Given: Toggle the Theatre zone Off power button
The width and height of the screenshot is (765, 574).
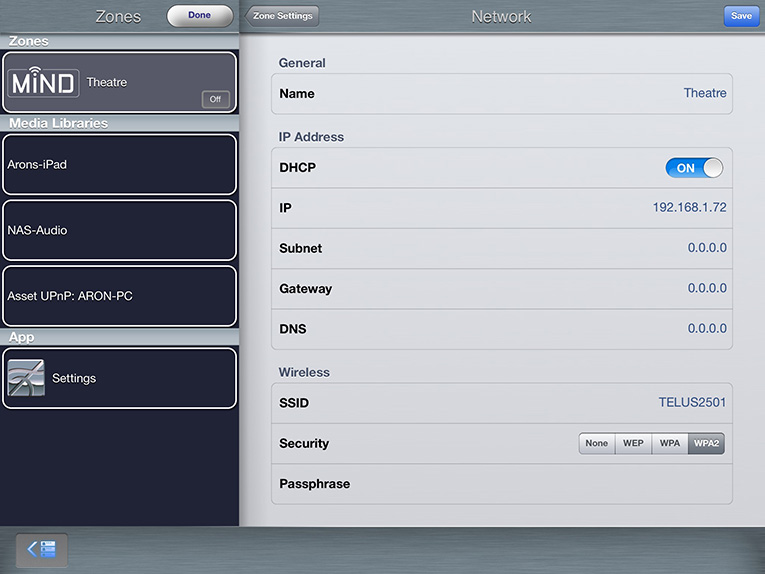Looking at the screenshot, I should (x=215, y=99).
